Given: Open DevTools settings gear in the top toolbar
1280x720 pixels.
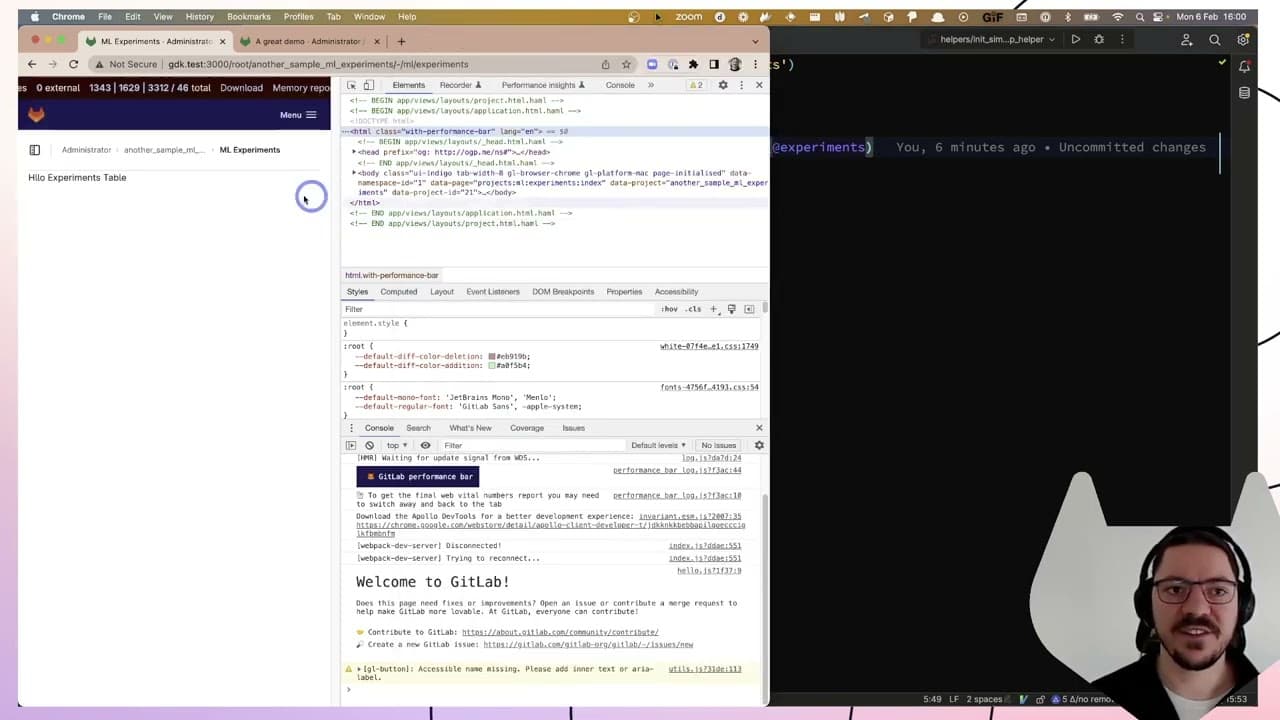Looking at the screenshot, I should [x=723, y=85].
